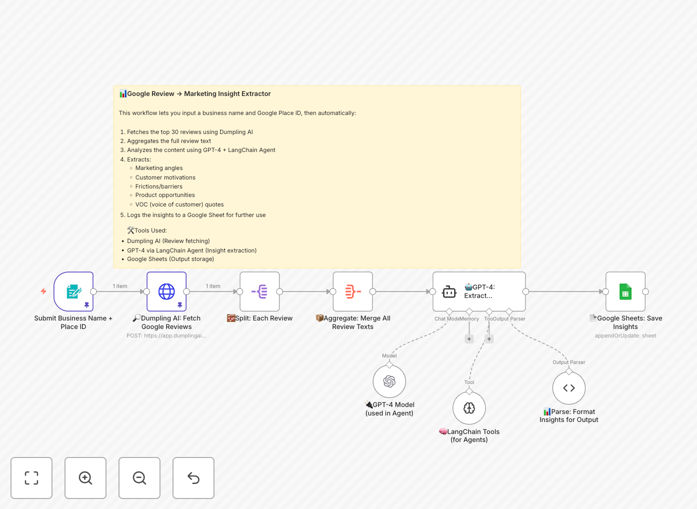This screenshot has width=697, height=509.
Task: Select the Split: Each Review node
Action: tap(260, 292)
